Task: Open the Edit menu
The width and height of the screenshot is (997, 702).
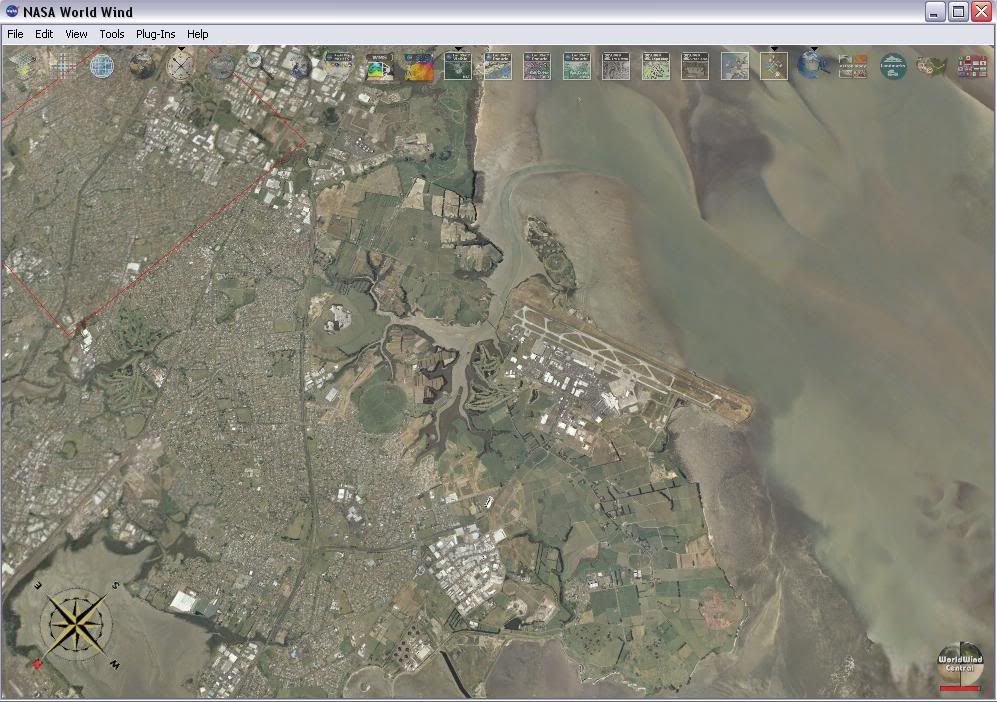Action: 44,34
